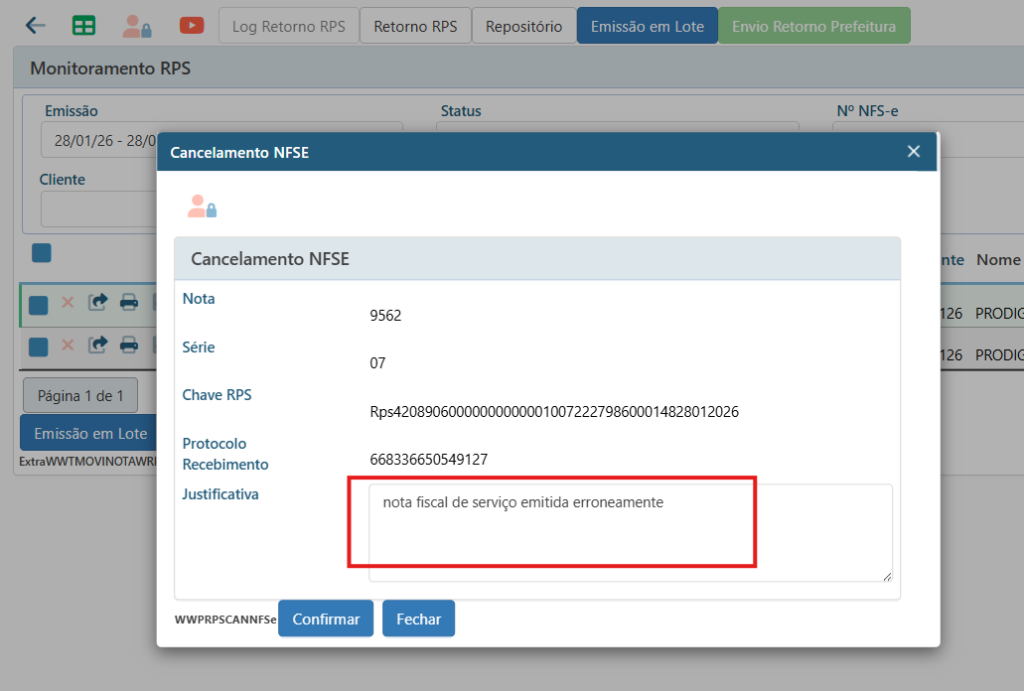Image resolution: width=1024 pixels, height=691 pixels.
Task: Click the share icon in second row
Action: [x=98, y=346]
